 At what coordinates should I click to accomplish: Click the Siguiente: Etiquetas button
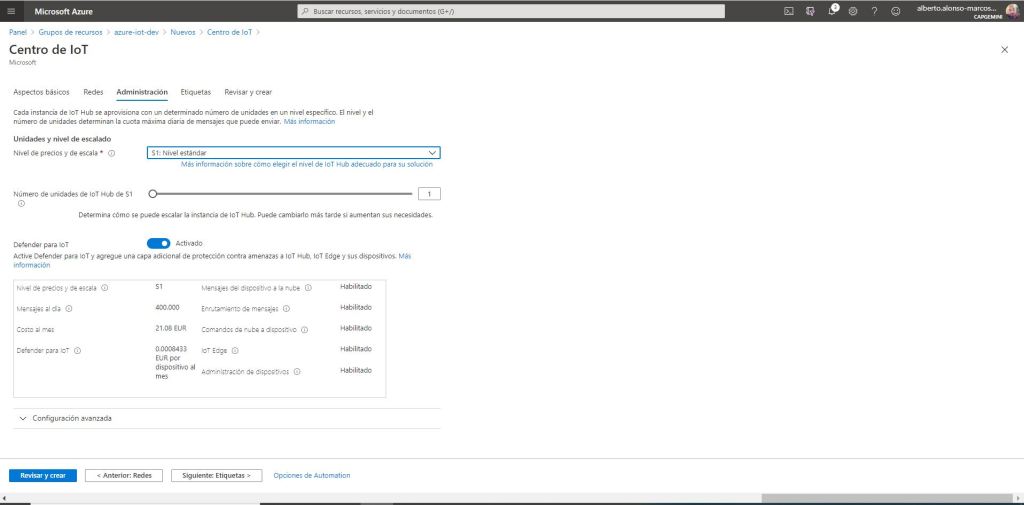[217, 475]
